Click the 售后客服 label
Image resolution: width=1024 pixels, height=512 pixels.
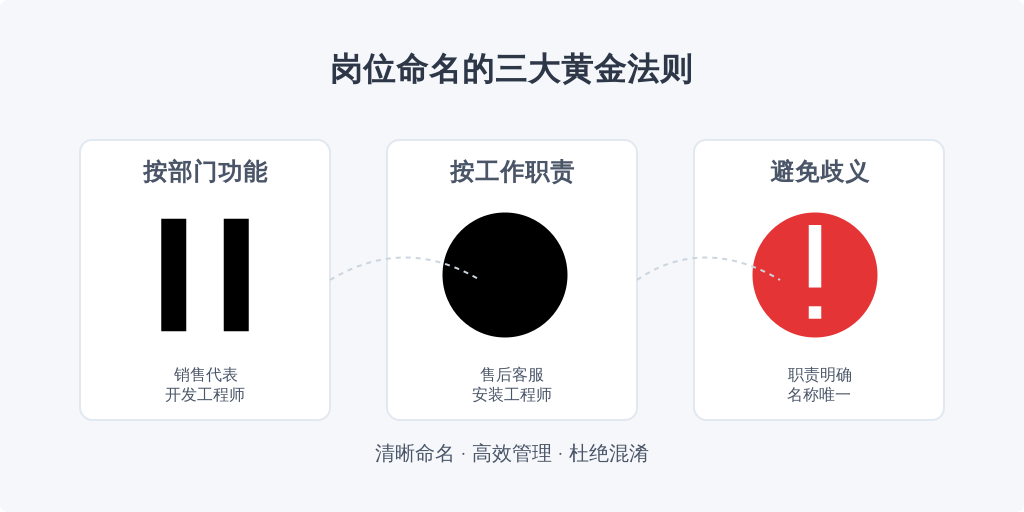[x=512, y=375]
